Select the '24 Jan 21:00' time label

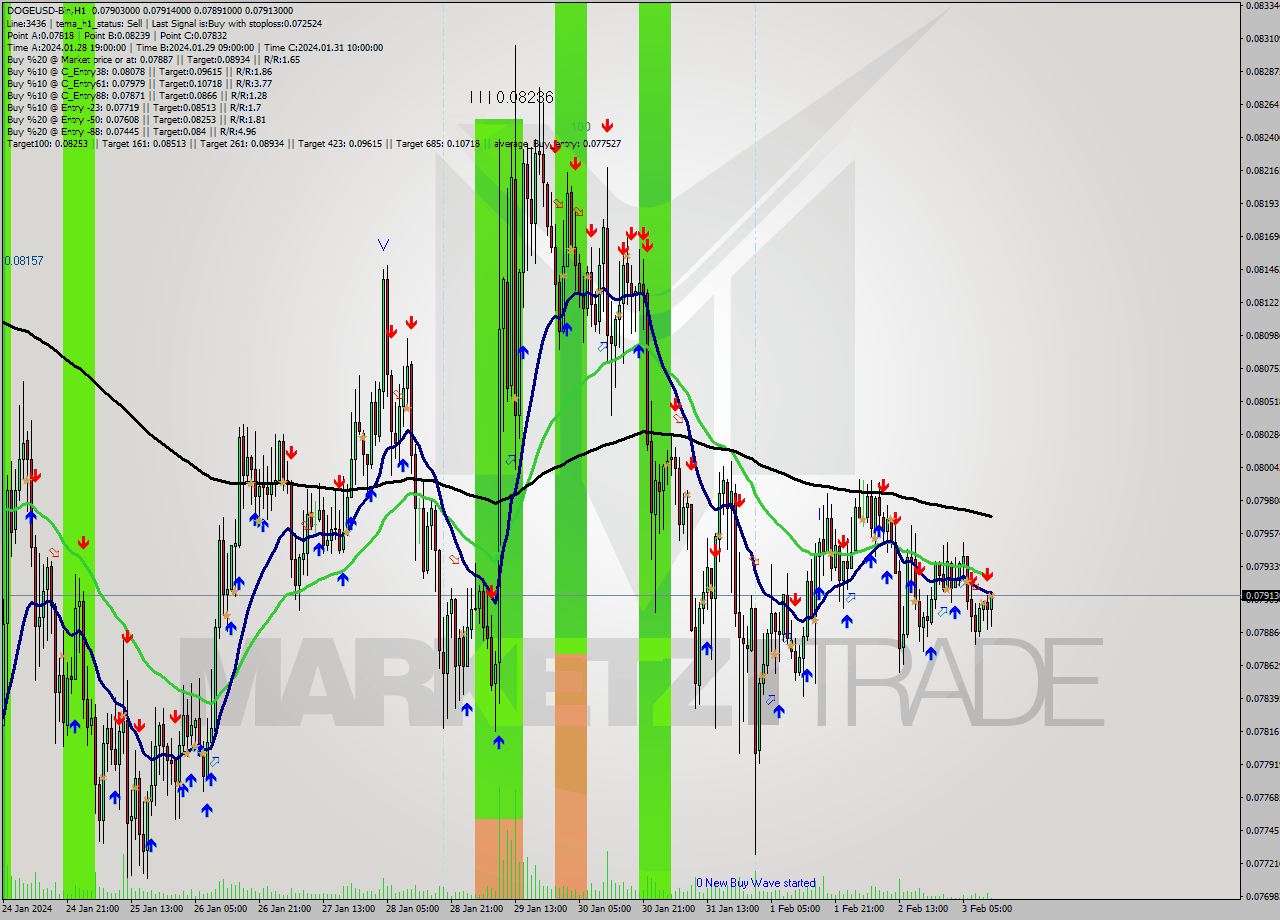(93, 909)
